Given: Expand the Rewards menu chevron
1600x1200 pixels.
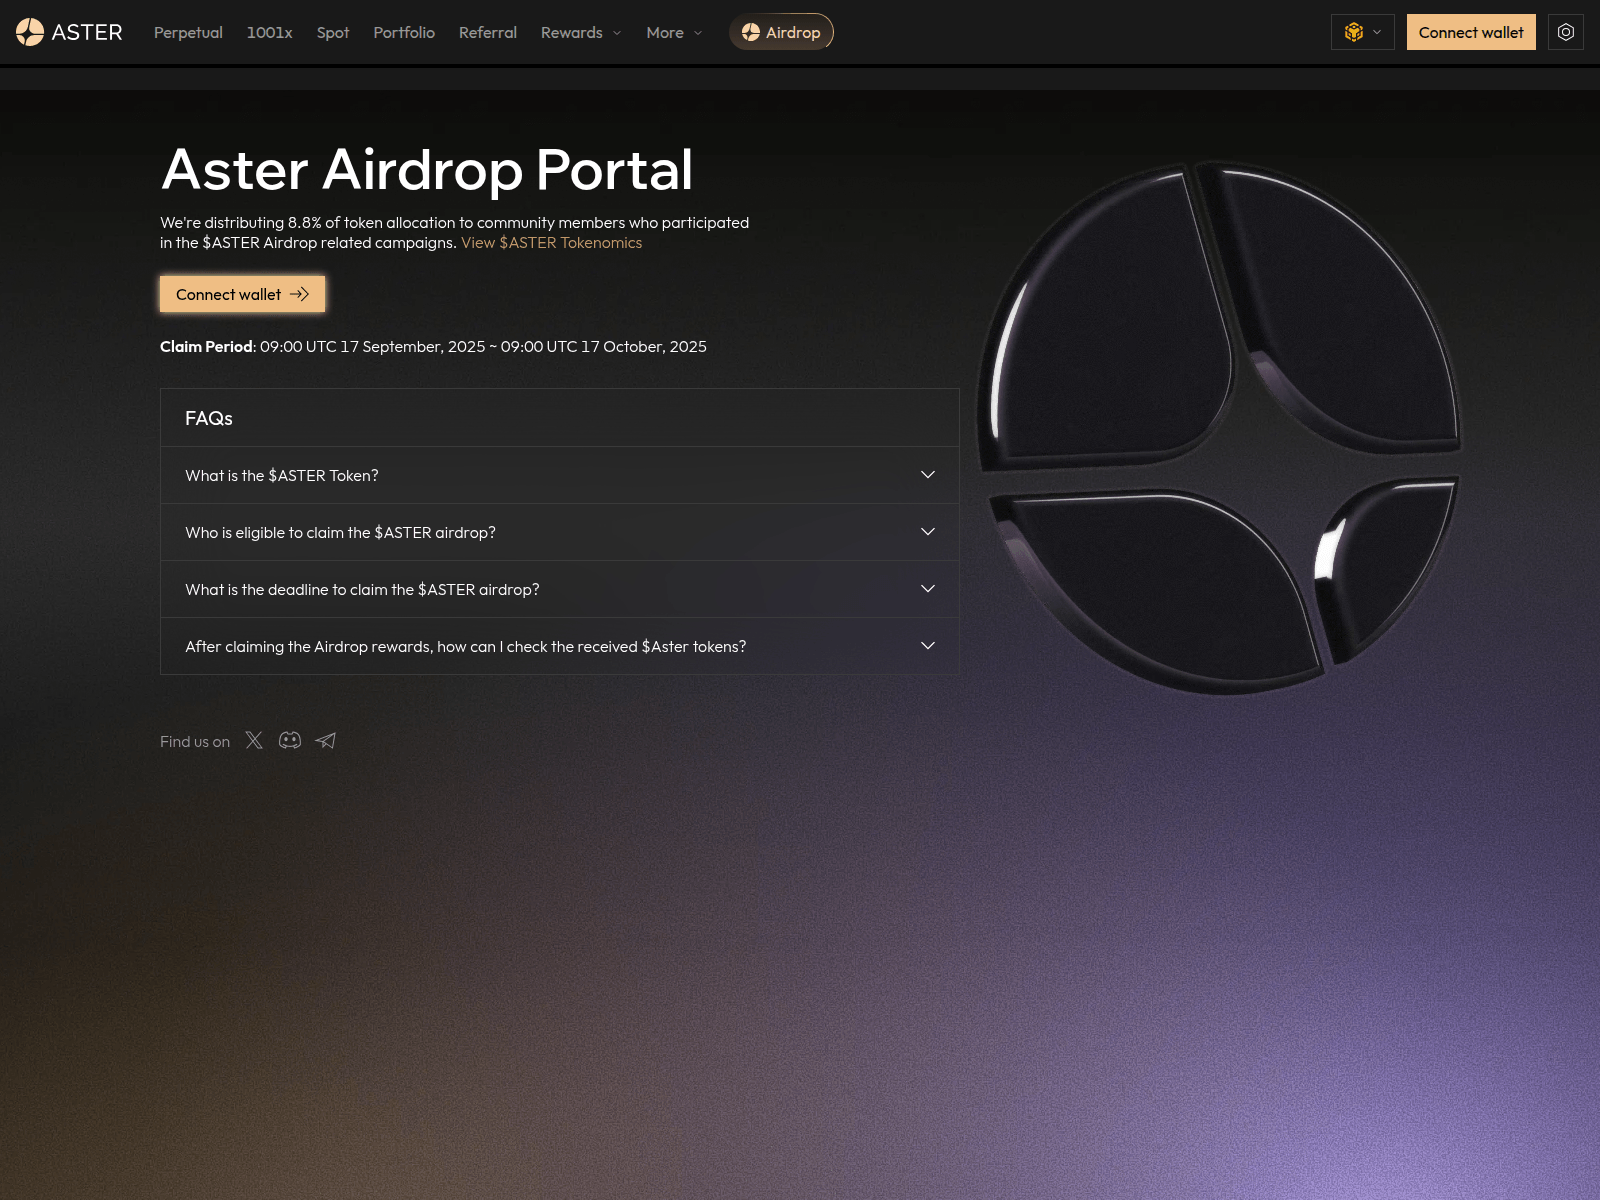Looking at the screenshot, I should click(x=616, y=33).
